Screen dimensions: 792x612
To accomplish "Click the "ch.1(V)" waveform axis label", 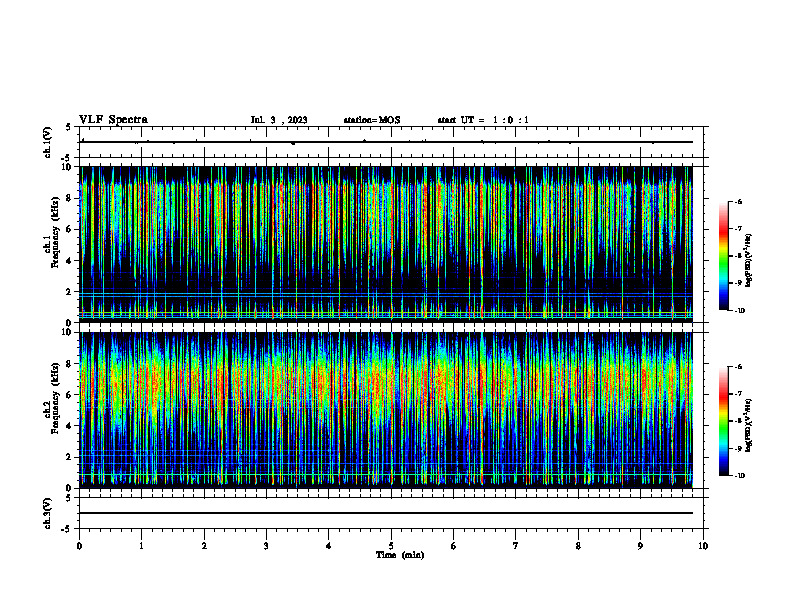I will pos(48,142).
